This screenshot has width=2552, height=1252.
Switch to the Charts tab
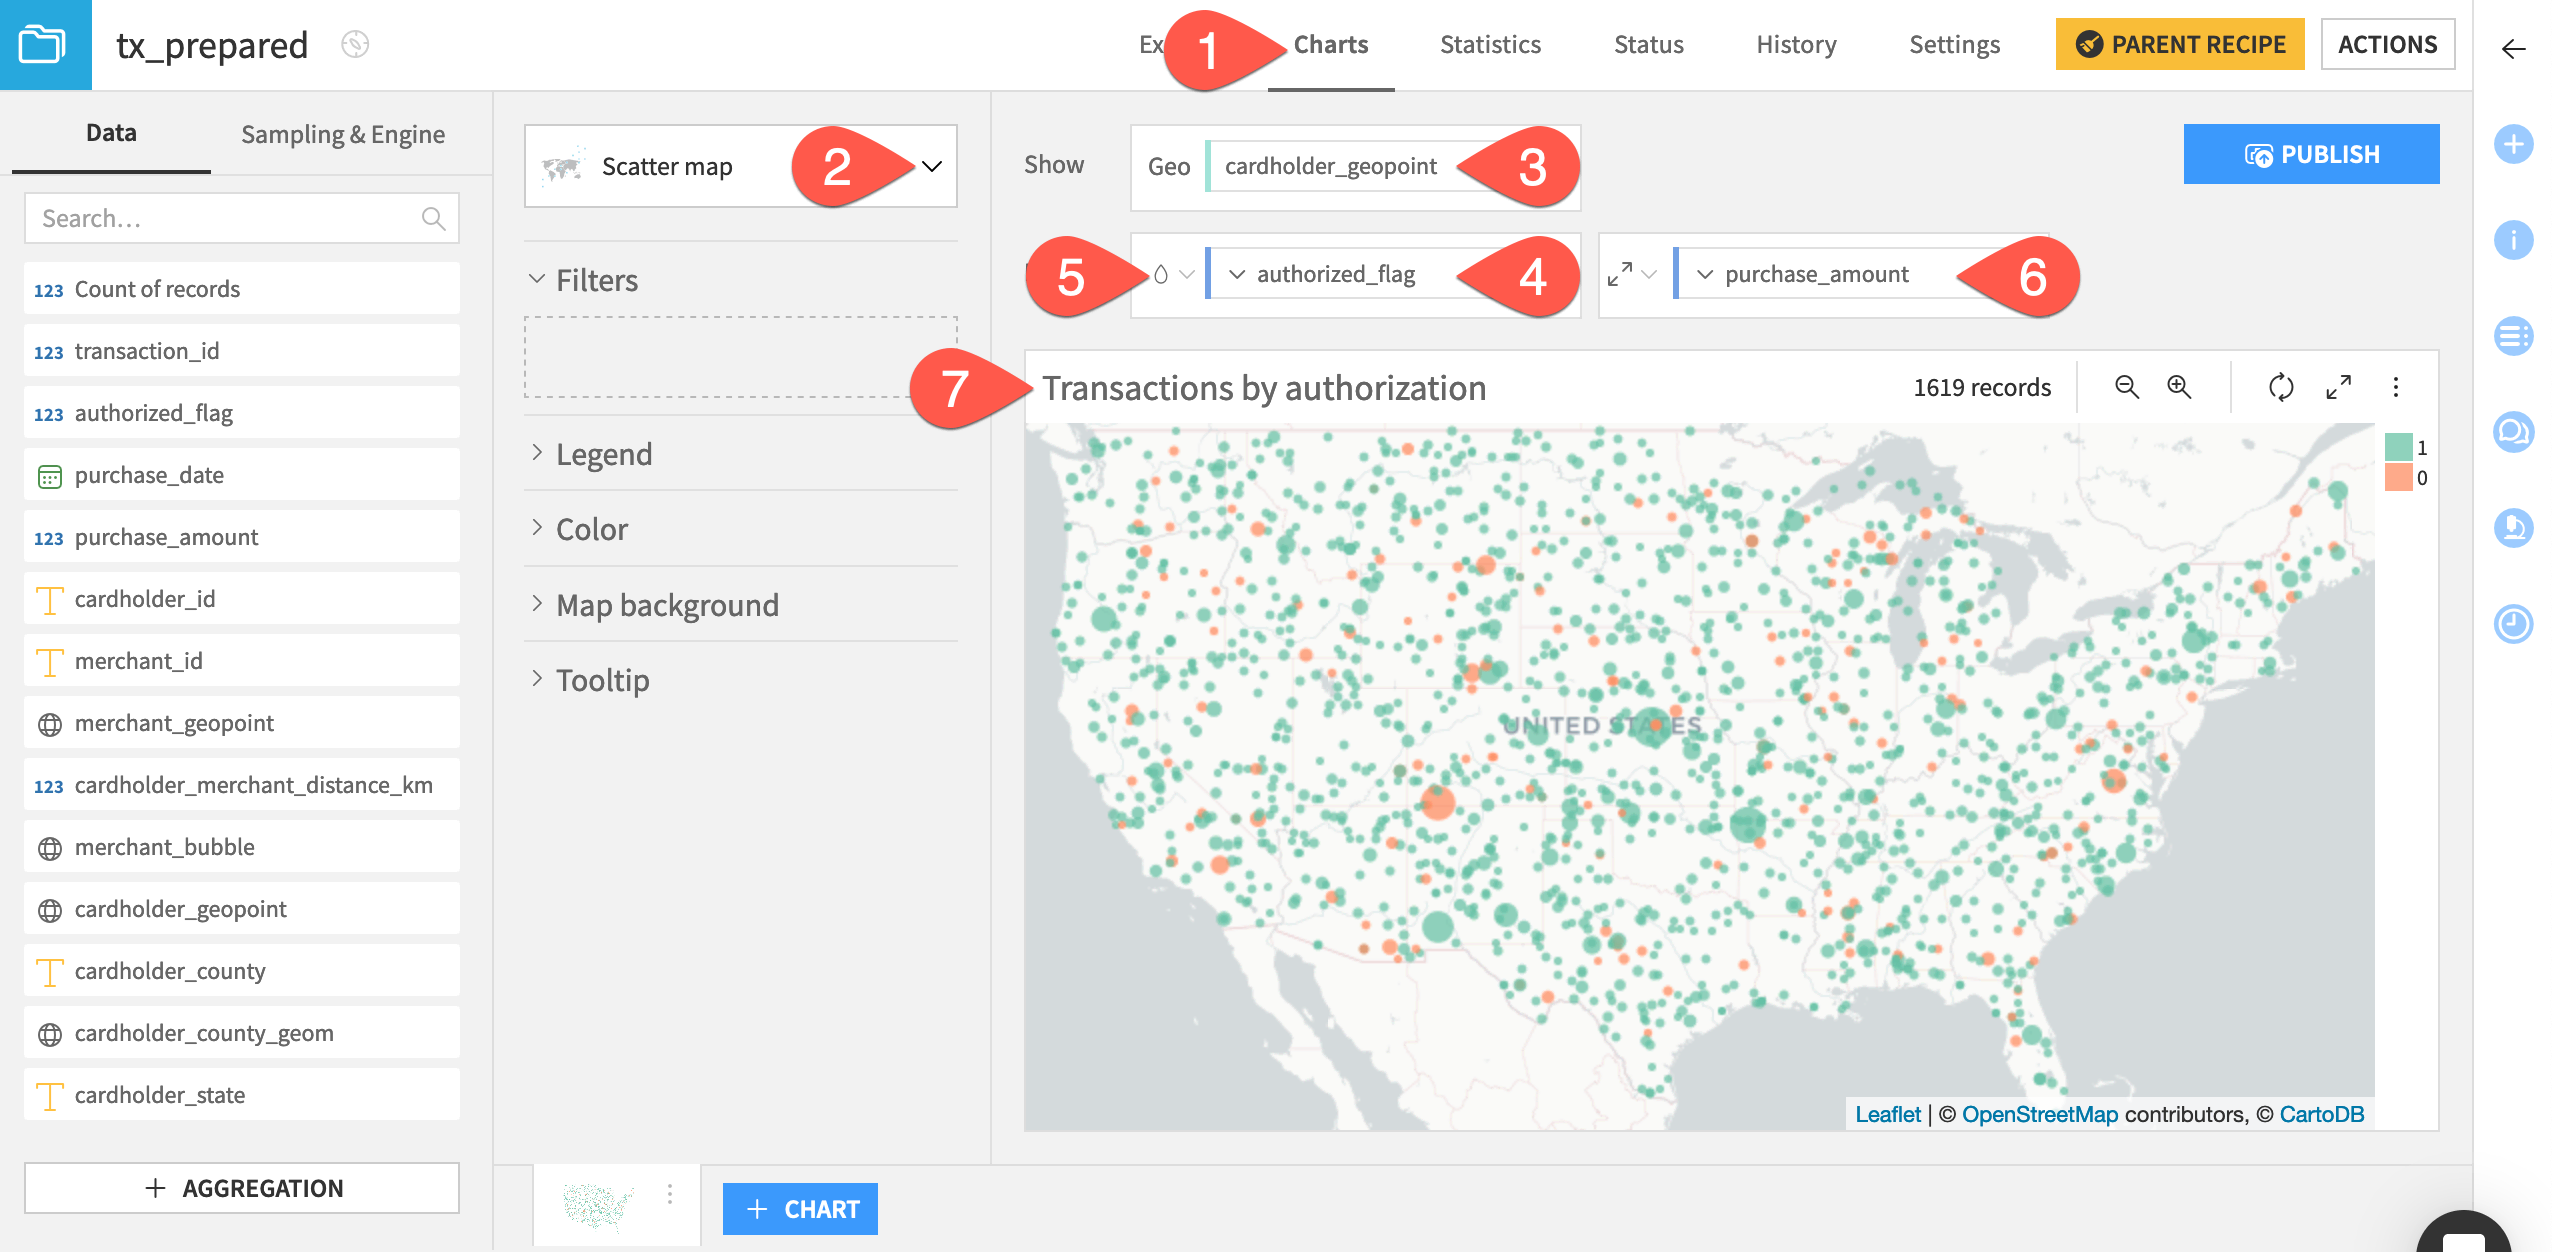1331,45
